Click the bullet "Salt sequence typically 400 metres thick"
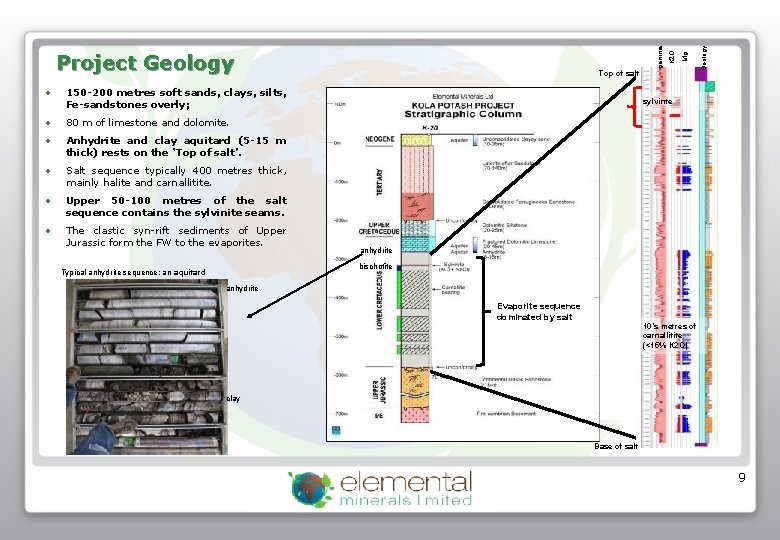The image size is (780, 540). point(176,177)
